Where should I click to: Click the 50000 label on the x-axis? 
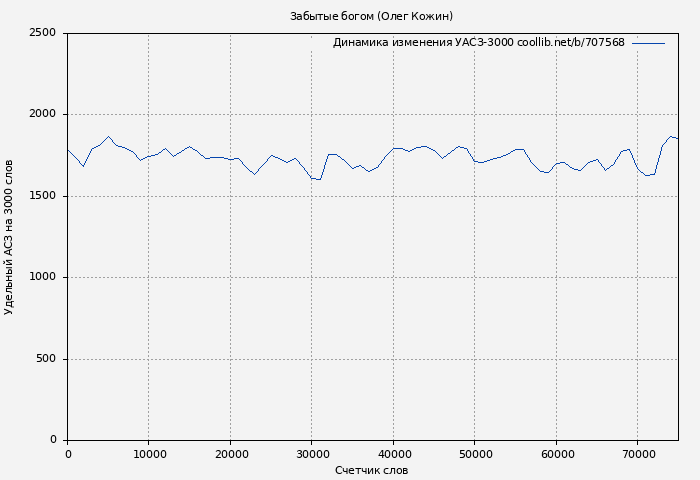[475, 454]
